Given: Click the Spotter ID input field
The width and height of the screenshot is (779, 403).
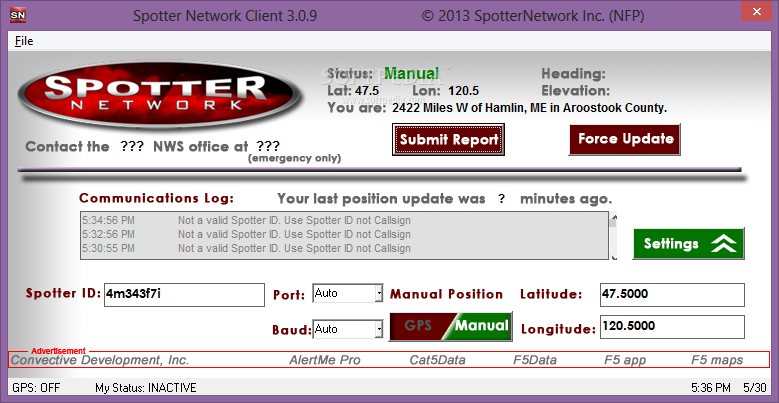Looking at the screenshot, I should pyautogui.click(x=184, y=295).
